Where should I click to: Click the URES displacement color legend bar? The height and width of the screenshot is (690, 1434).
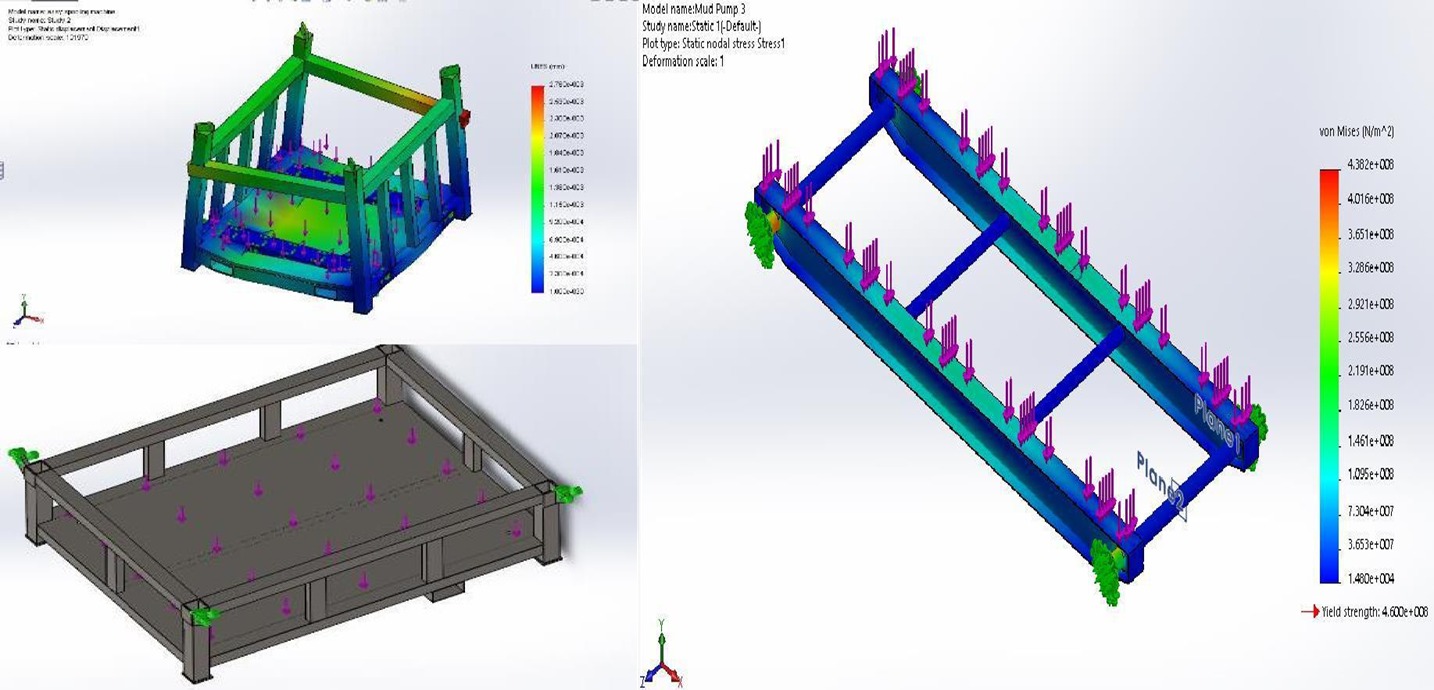point(538,188)
